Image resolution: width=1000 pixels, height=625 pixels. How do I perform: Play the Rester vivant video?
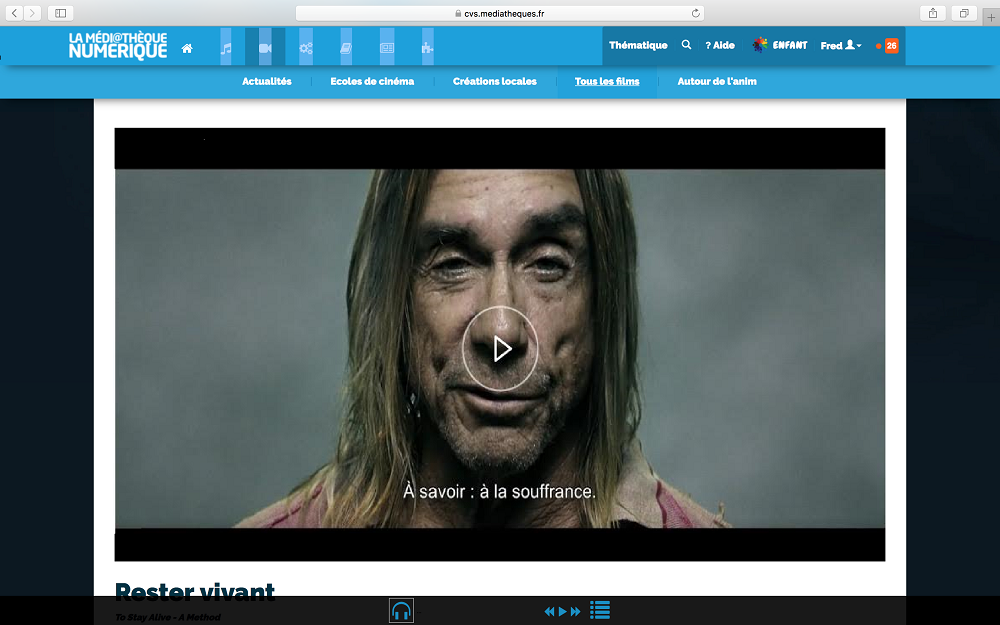point(500,349)
